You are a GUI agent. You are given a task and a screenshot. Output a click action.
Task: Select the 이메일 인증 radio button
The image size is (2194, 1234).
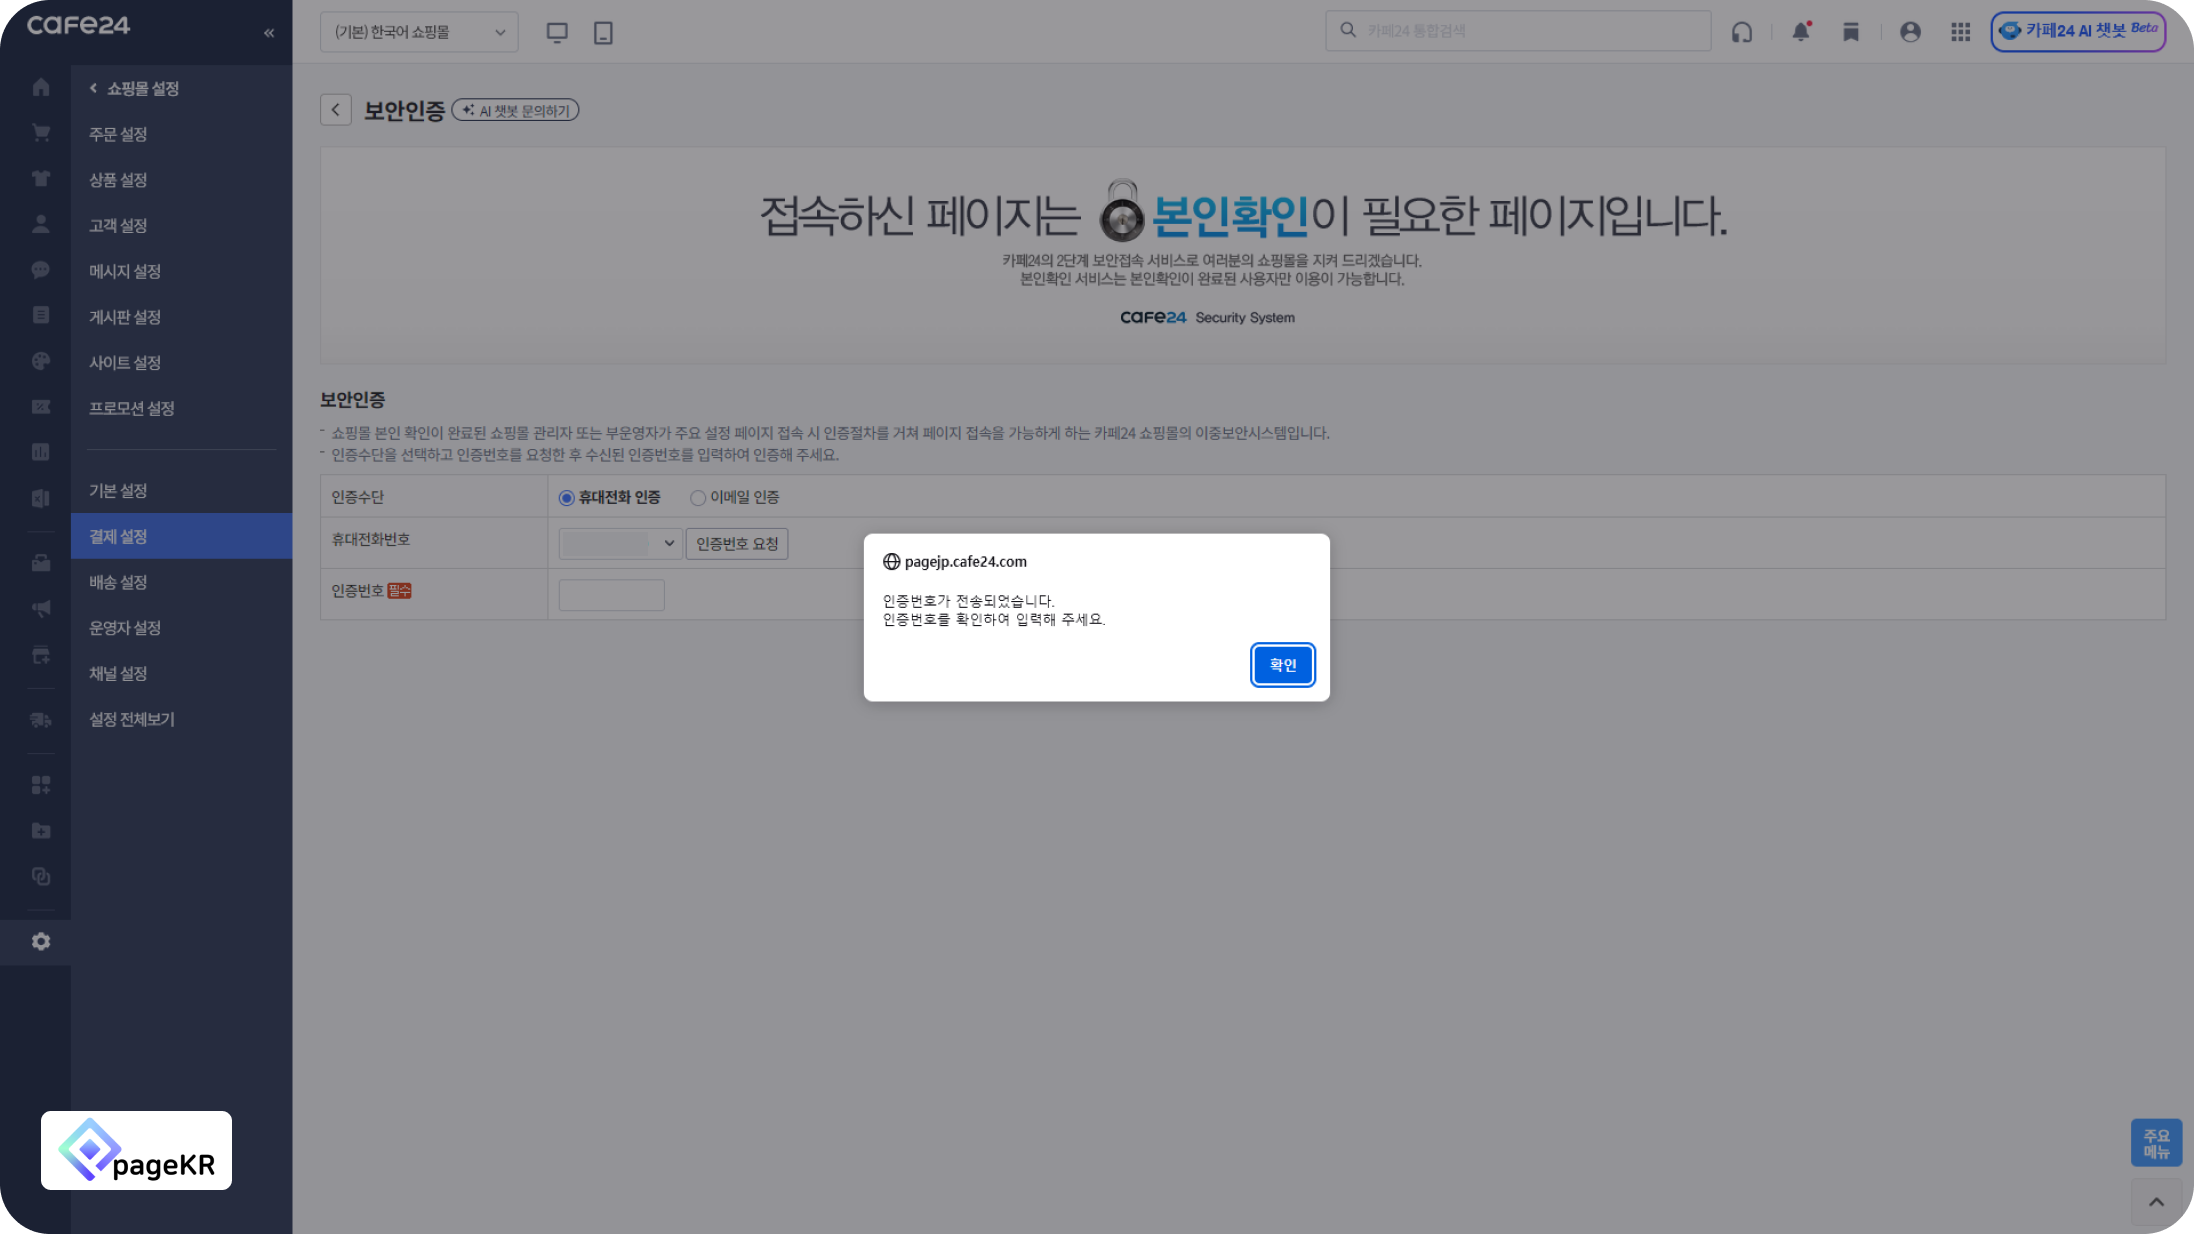tap(698, 498)
